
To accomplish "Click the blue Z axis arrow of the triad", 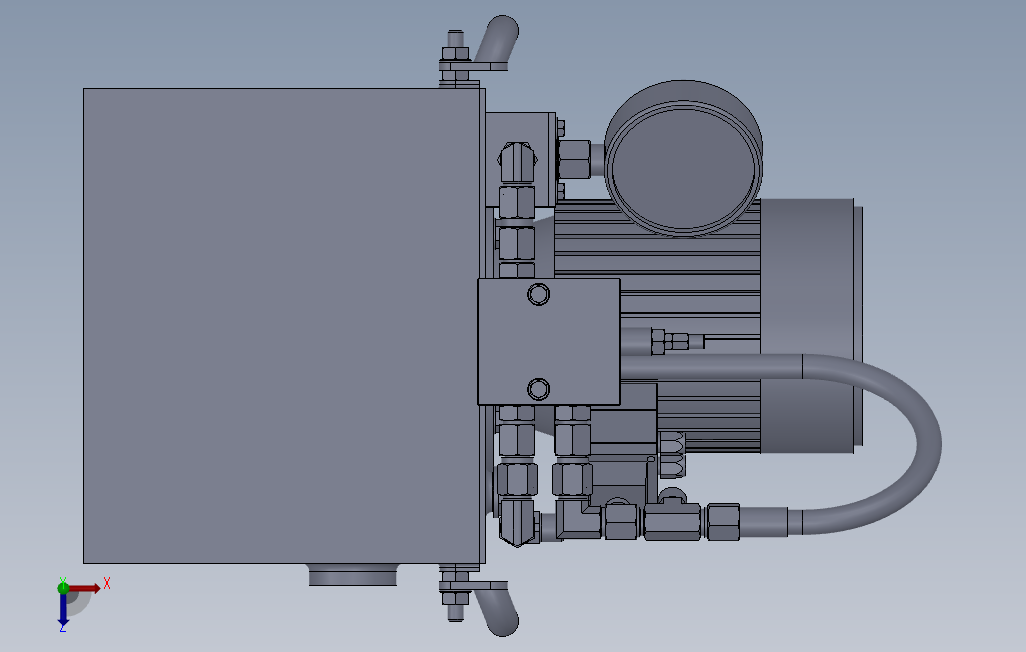I will tap(63, 610).
